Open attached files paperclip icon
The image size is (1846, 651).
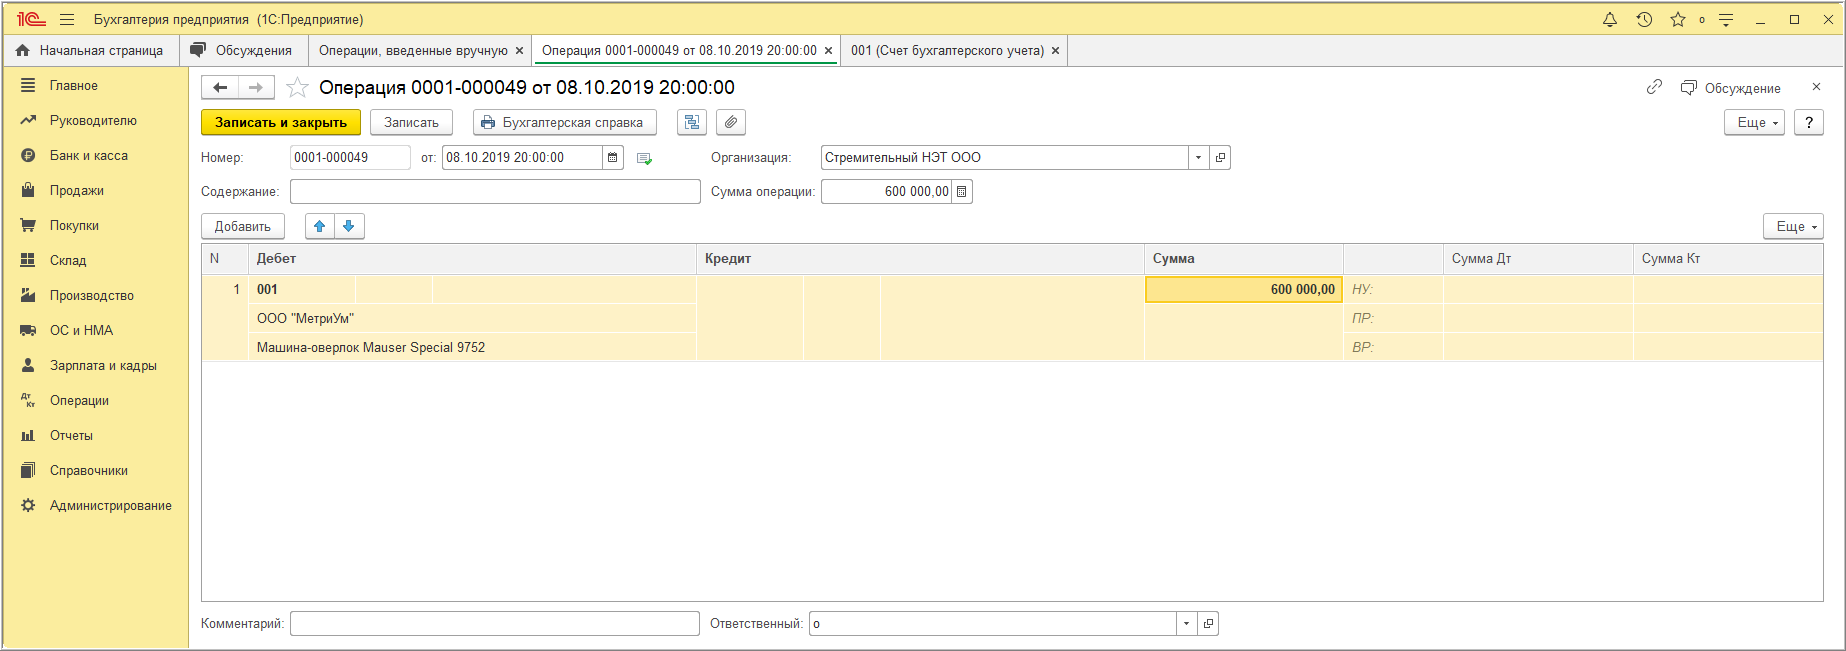pyautogui.click(x=731, y=122)
